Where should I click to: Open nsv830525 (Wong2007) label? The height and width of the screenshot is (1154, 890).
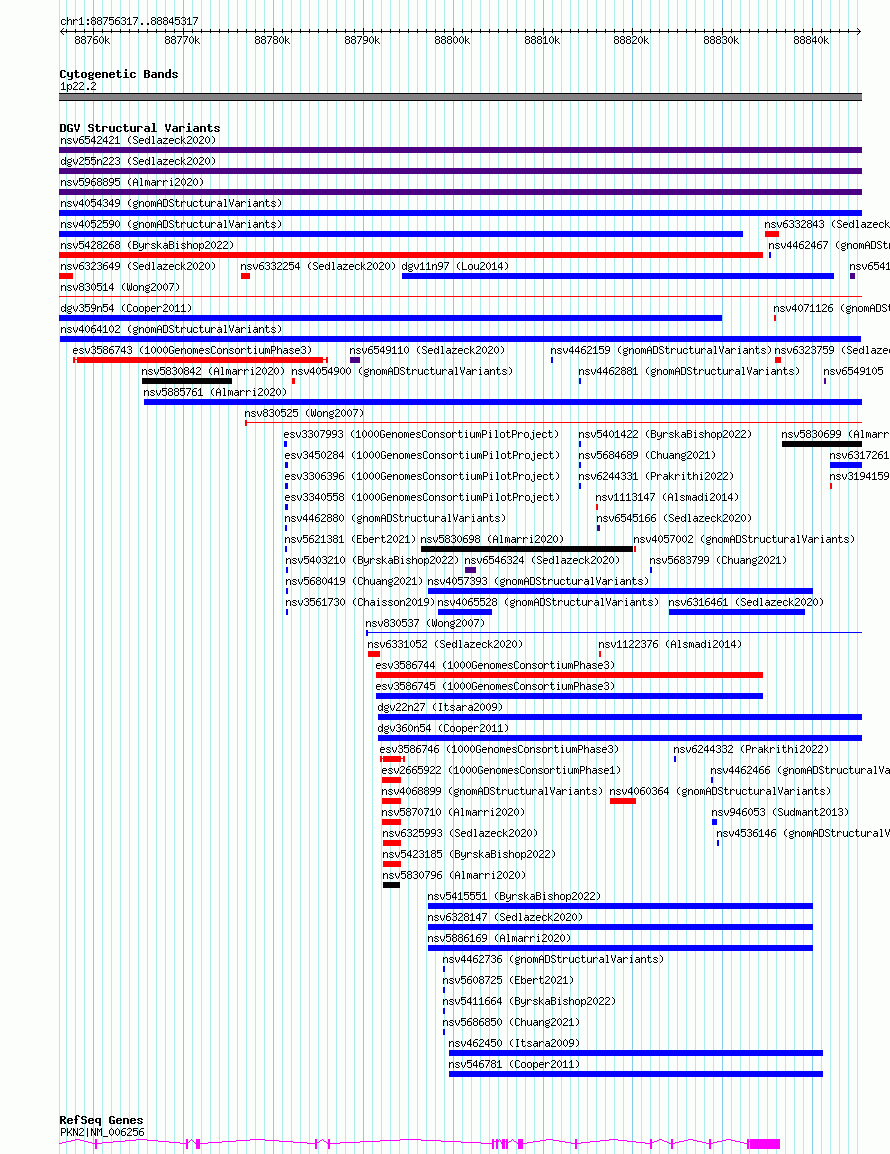pos(304,413)
